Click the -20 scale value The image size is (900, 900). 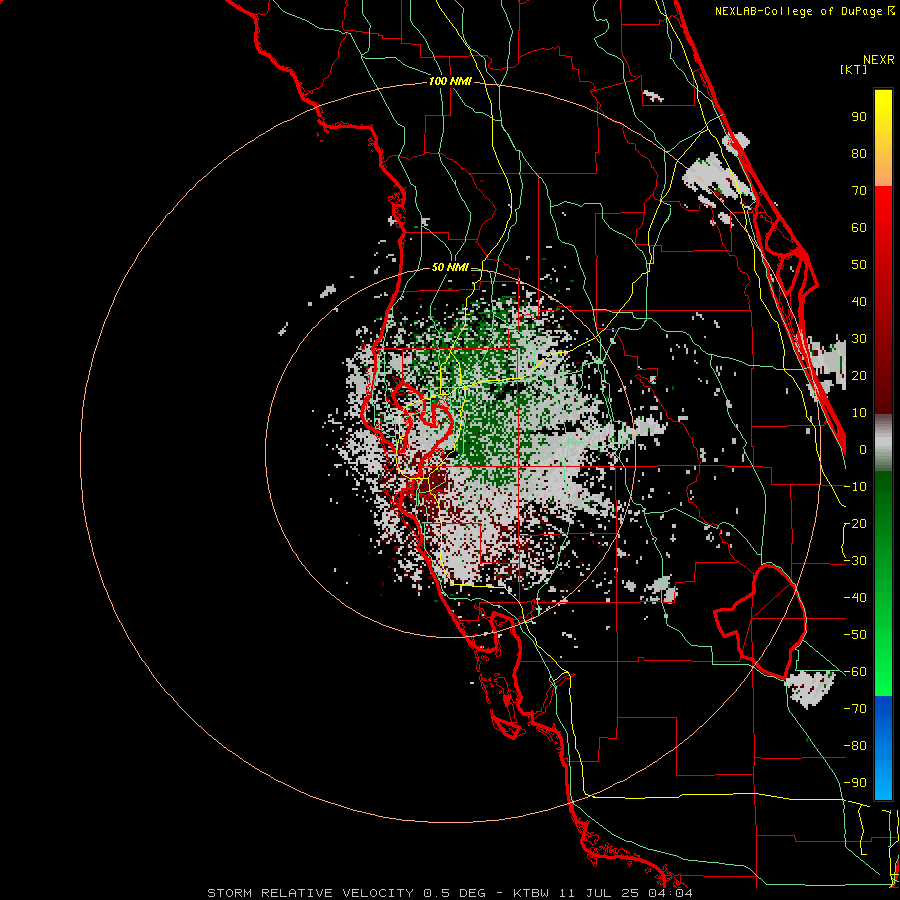(855, 523)
